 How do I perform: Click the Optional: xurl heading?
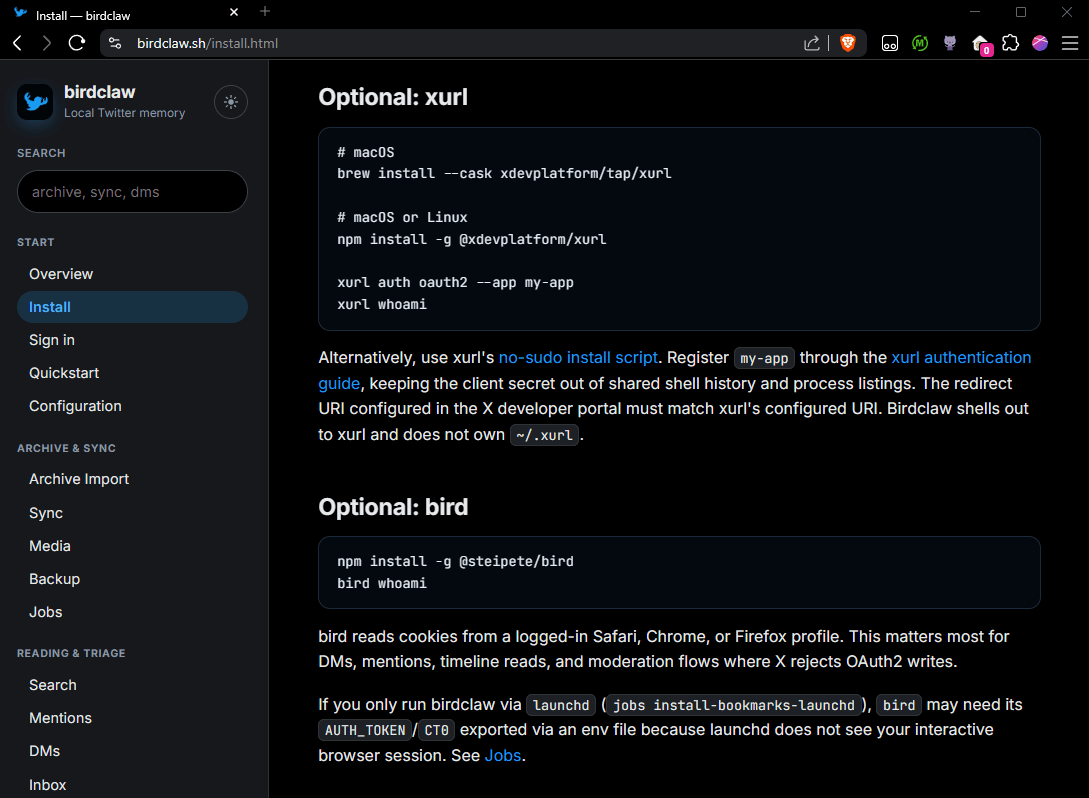pos(393,97)
